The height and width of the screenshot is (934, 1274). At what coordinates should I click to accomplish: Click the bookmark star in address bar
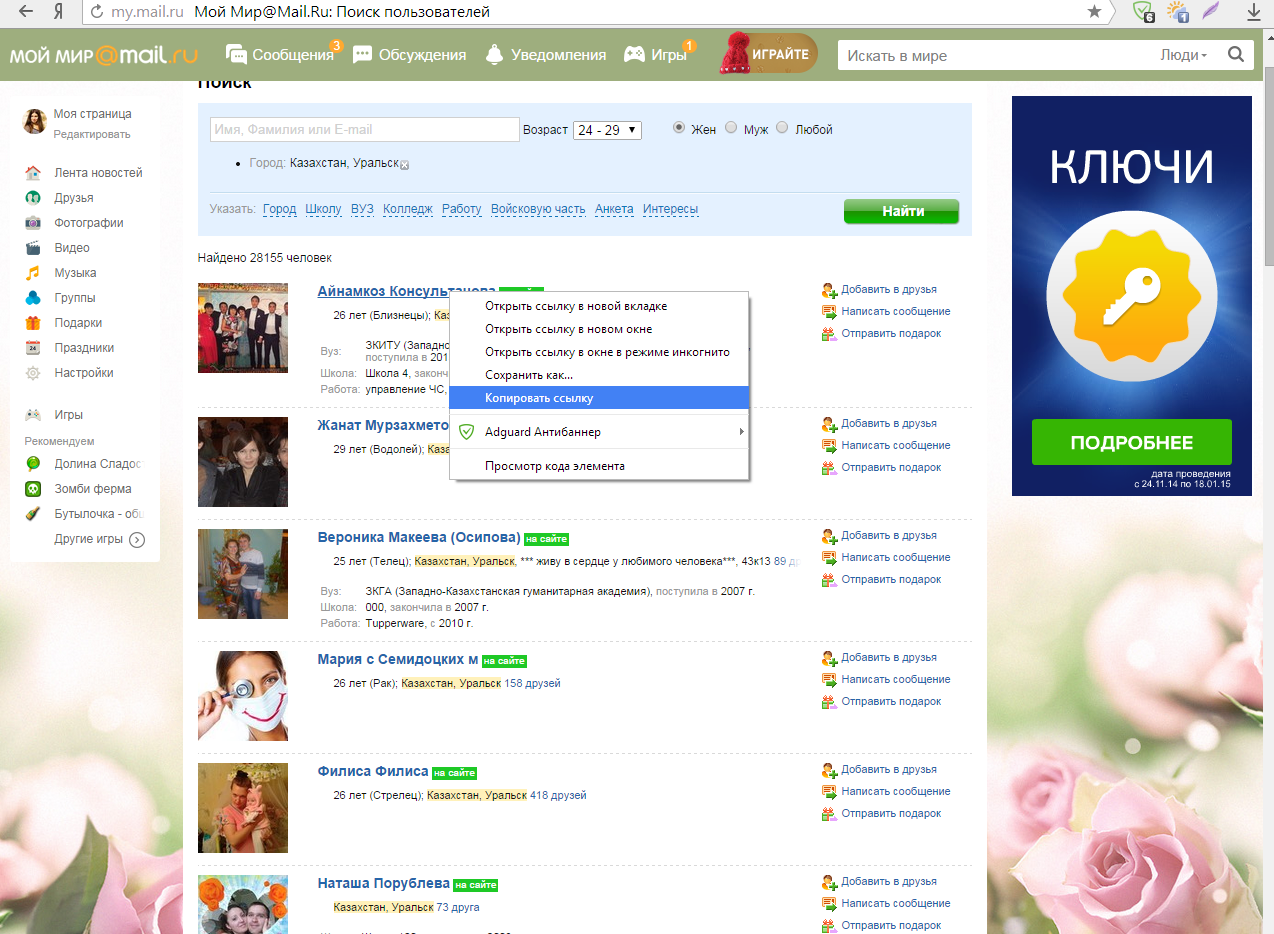[1095, 12]
